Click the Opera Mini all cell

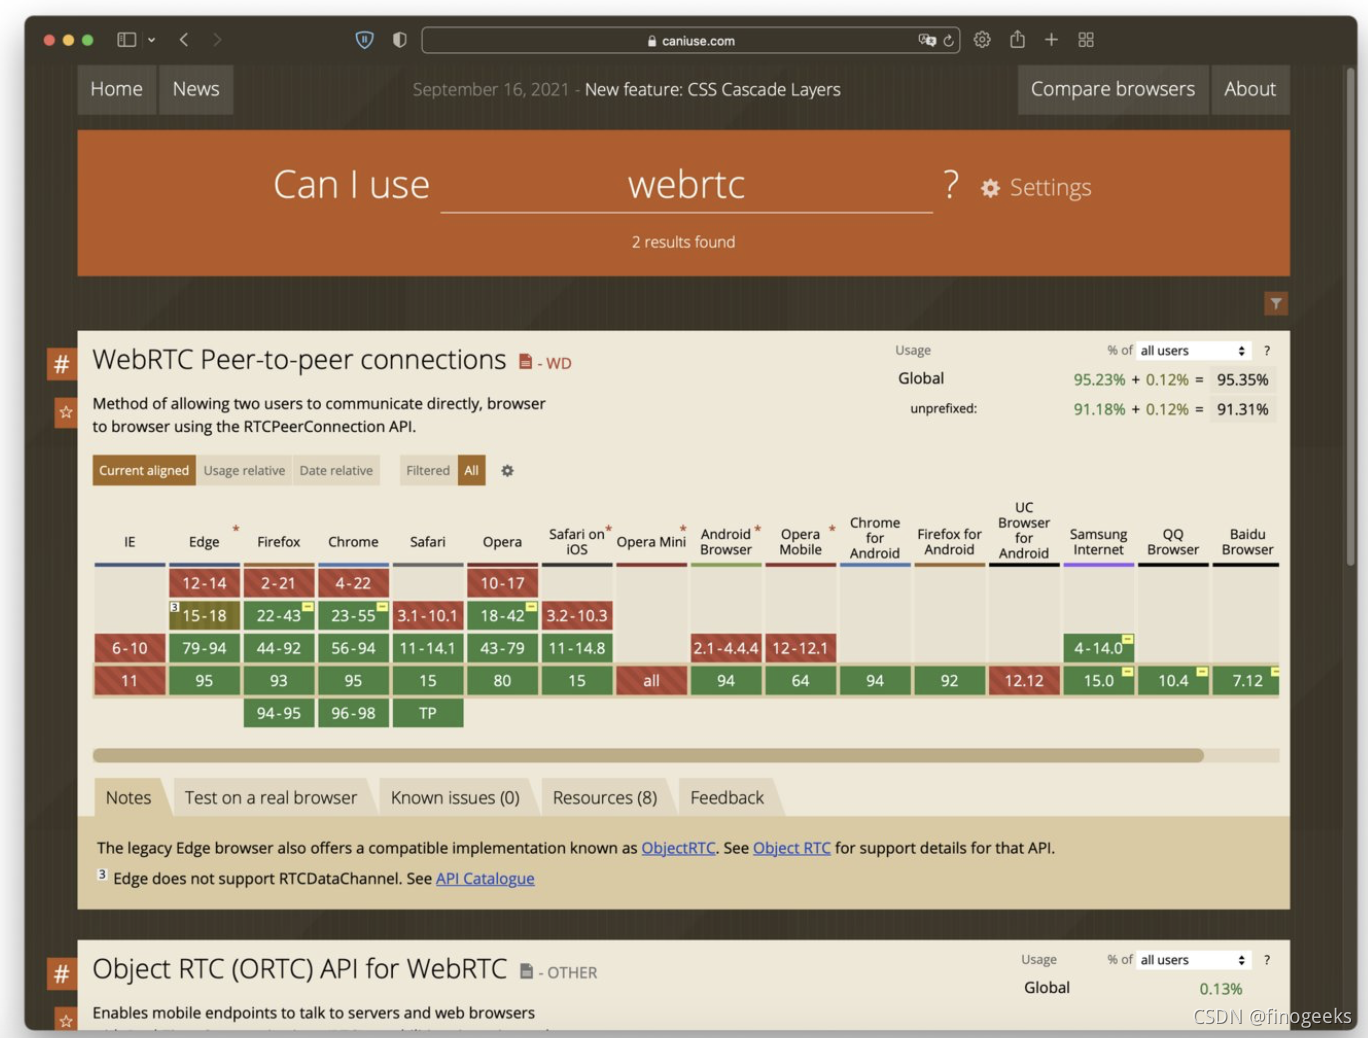tap(651, 681)
